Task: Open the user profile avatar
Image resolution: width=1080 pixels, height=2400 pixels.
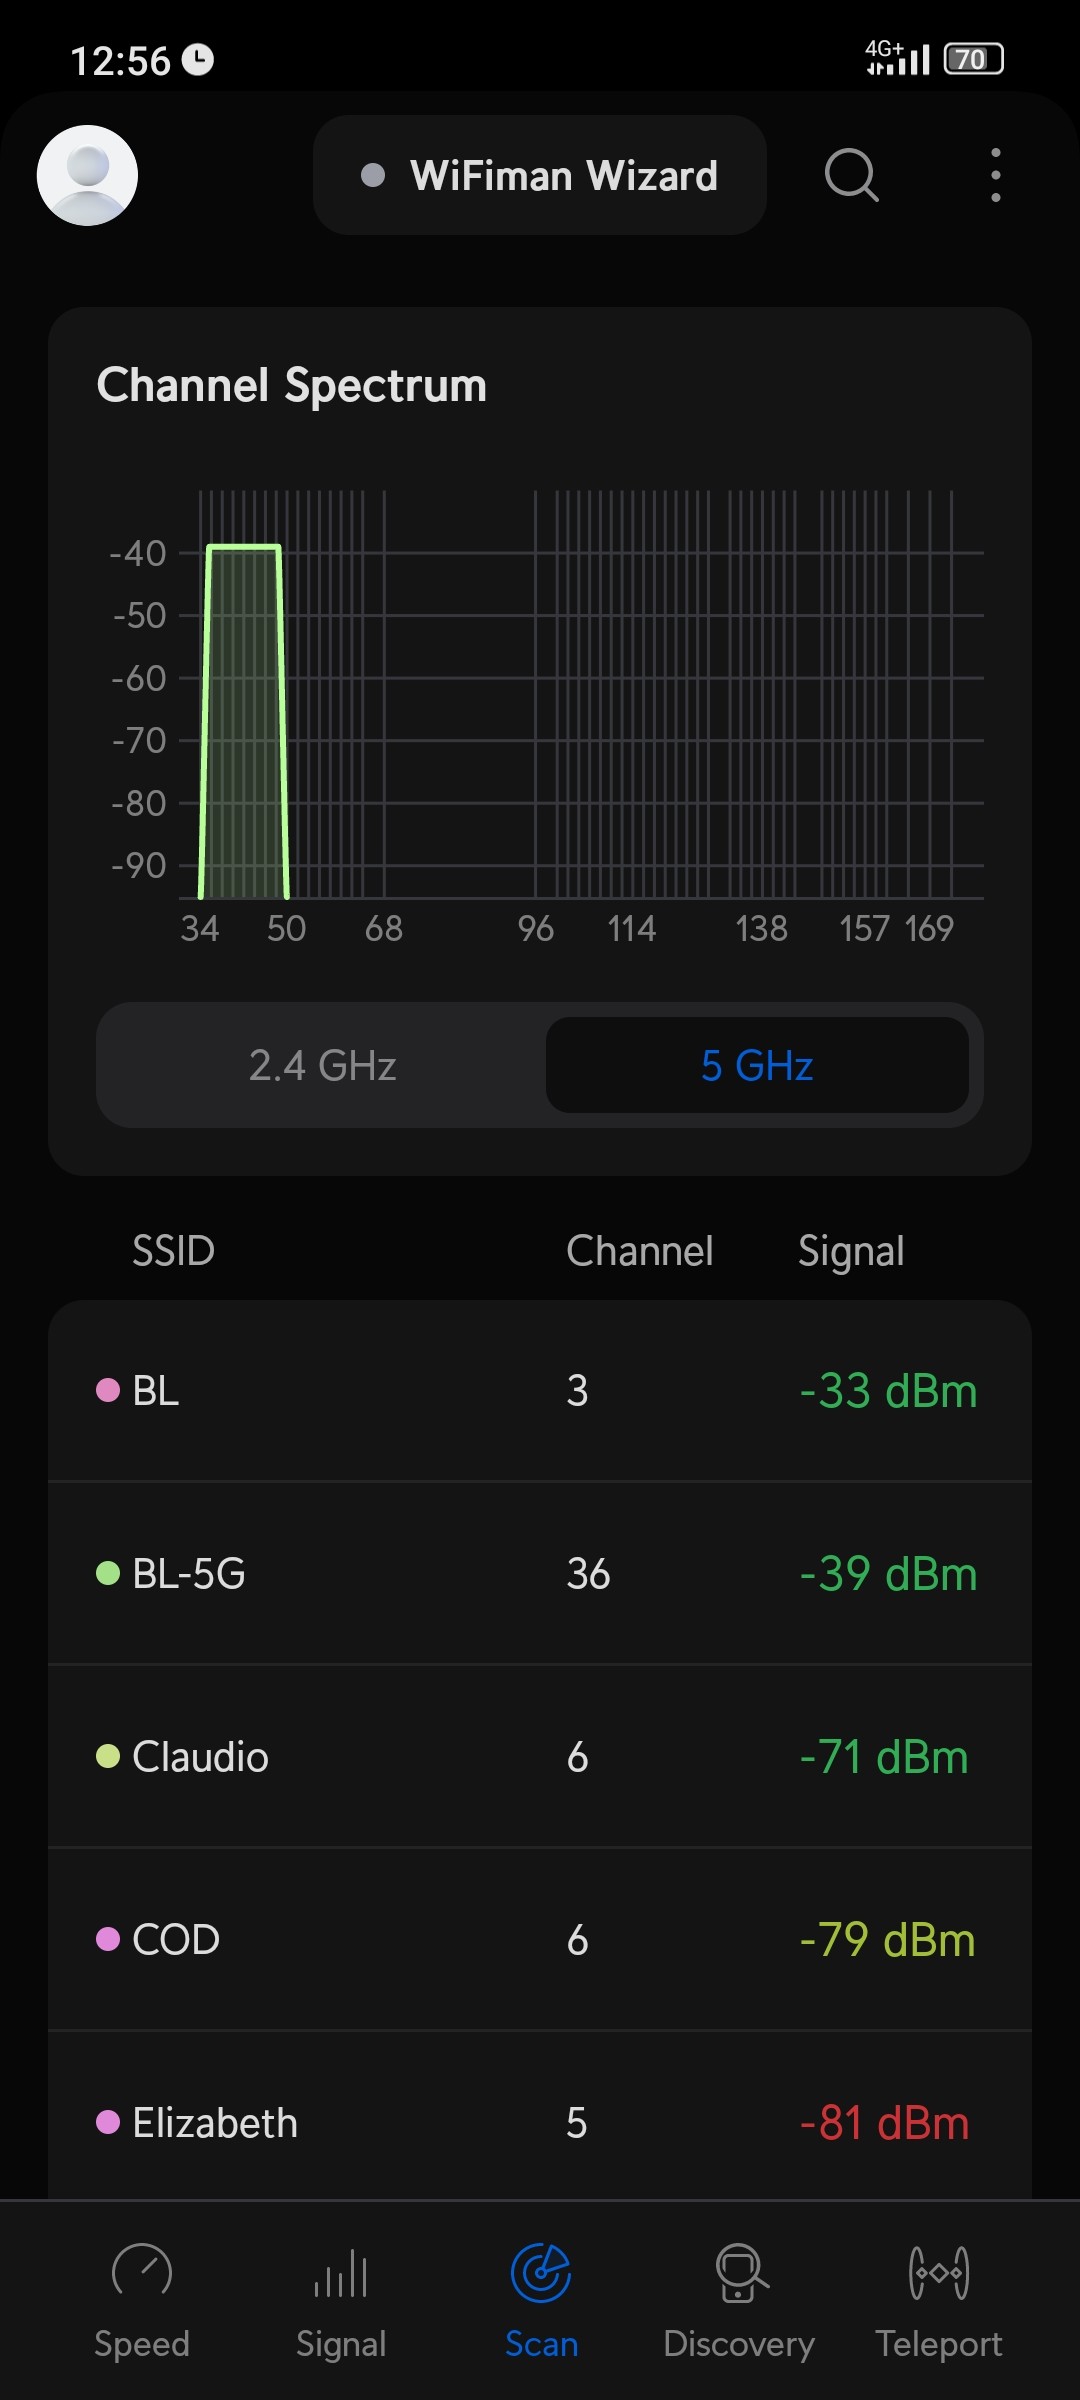Action: click(87, 175)
